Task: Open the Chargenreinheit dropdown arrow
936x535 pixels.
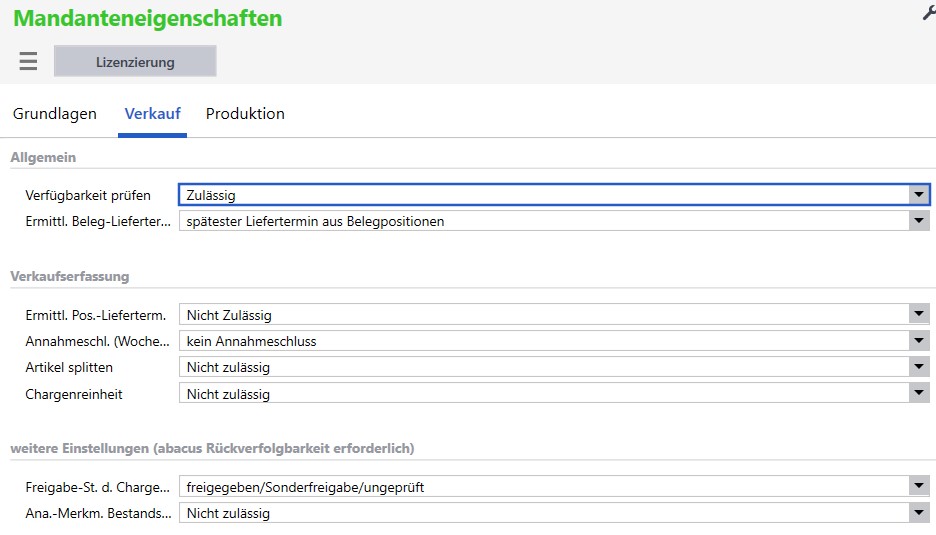Action: (x=919, y=394)
